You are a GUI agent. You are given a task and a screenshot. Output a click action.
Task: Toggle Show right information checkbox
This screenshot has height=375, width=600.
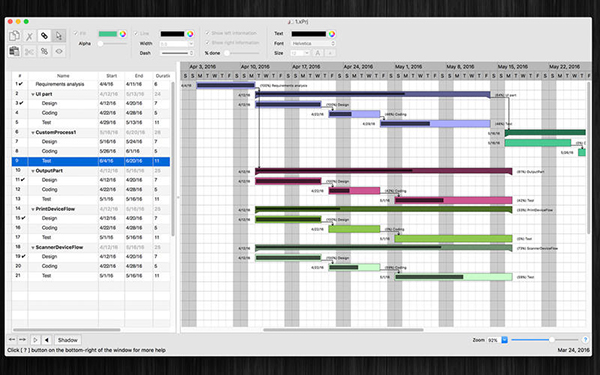coord(207,42)
